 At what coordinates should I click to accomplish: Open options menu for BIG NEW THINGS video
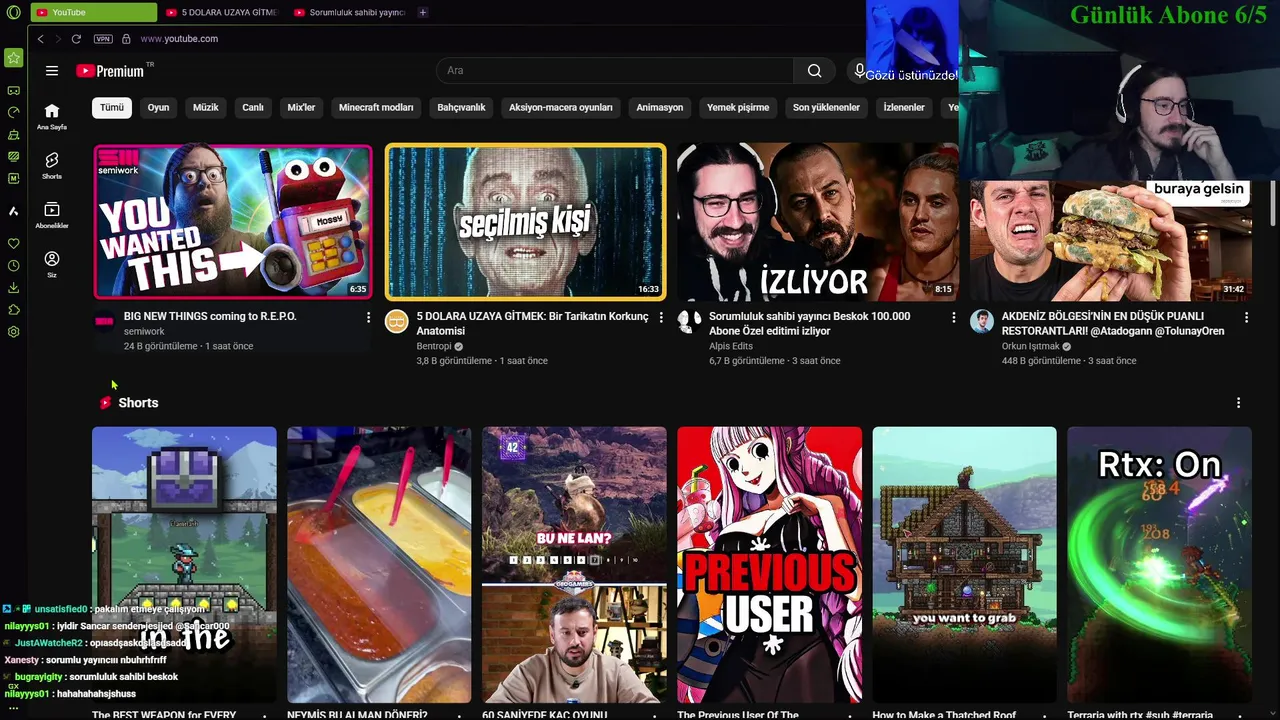[x=368, y=317]
